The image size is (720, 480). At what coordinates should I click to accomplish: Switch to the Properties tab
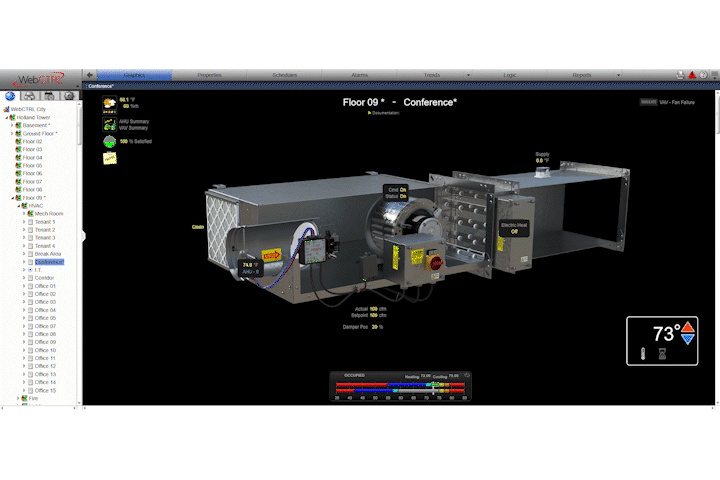(x=209, y=75)
